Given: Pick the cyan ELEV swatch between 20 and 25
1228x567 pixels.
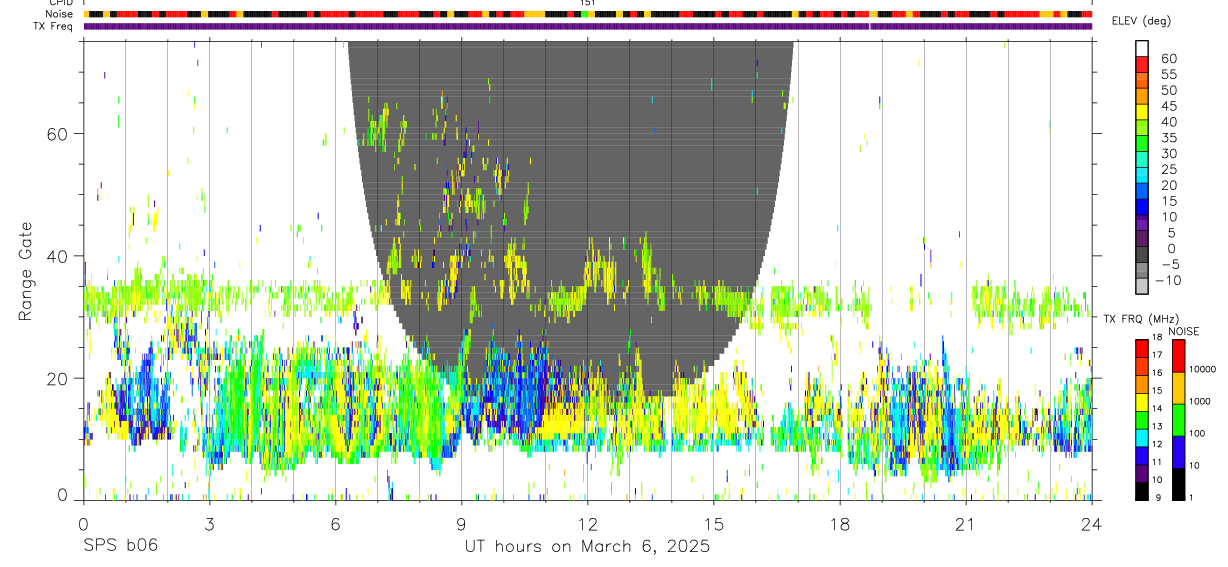Looking at the screenshot, I should tap(1142, 176).
